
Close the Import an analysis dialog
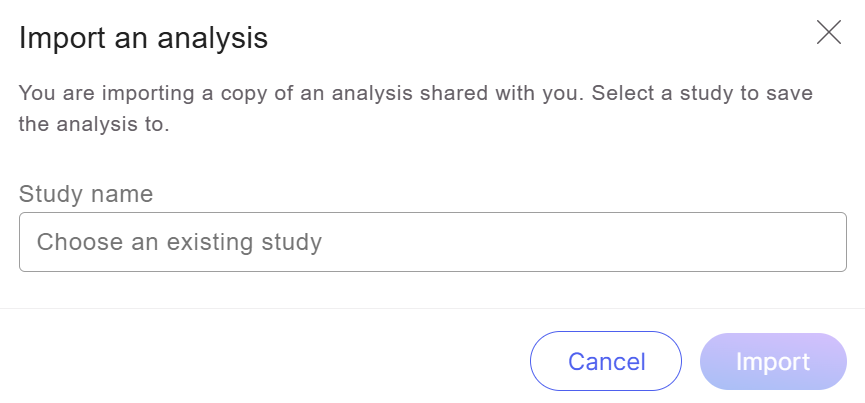pos(829,33)
